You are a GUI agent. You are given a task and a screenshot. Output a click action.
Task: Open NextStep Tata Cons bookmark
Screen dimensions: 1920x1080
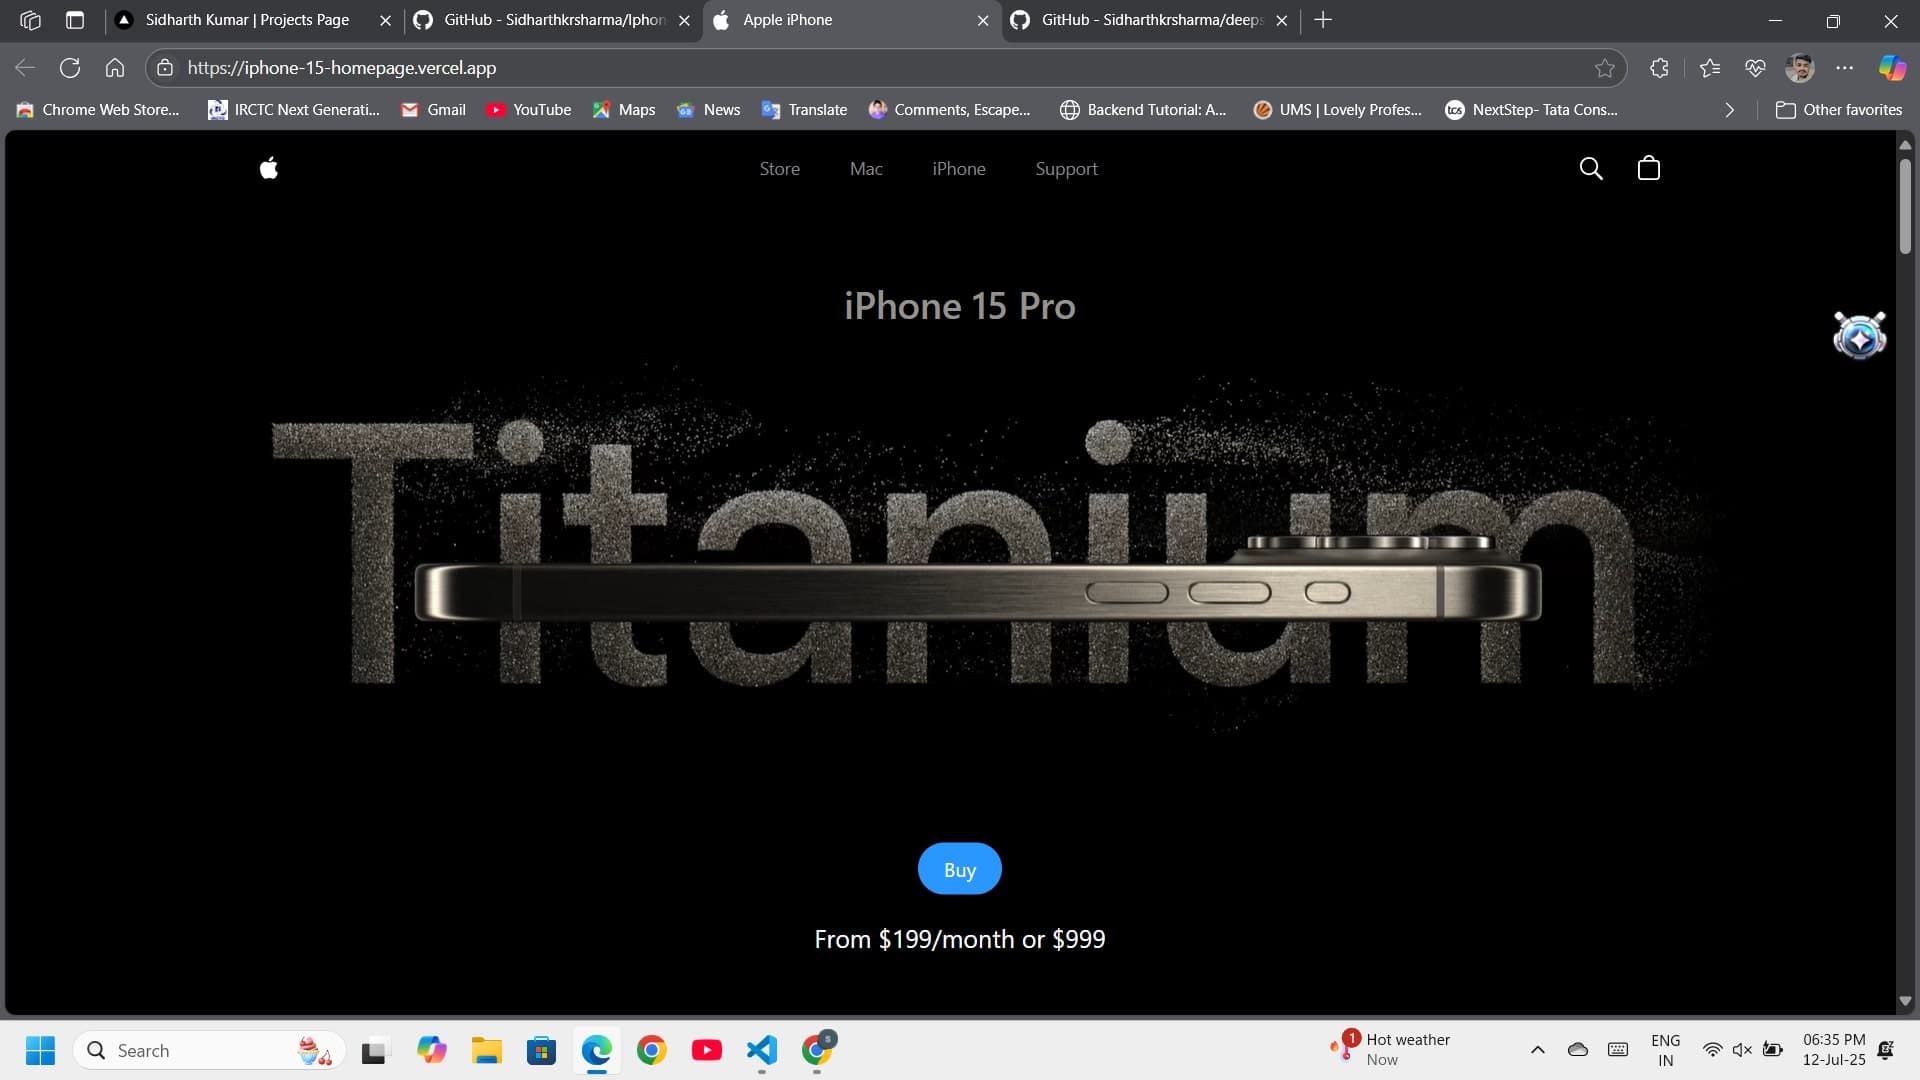point(1531,110)
